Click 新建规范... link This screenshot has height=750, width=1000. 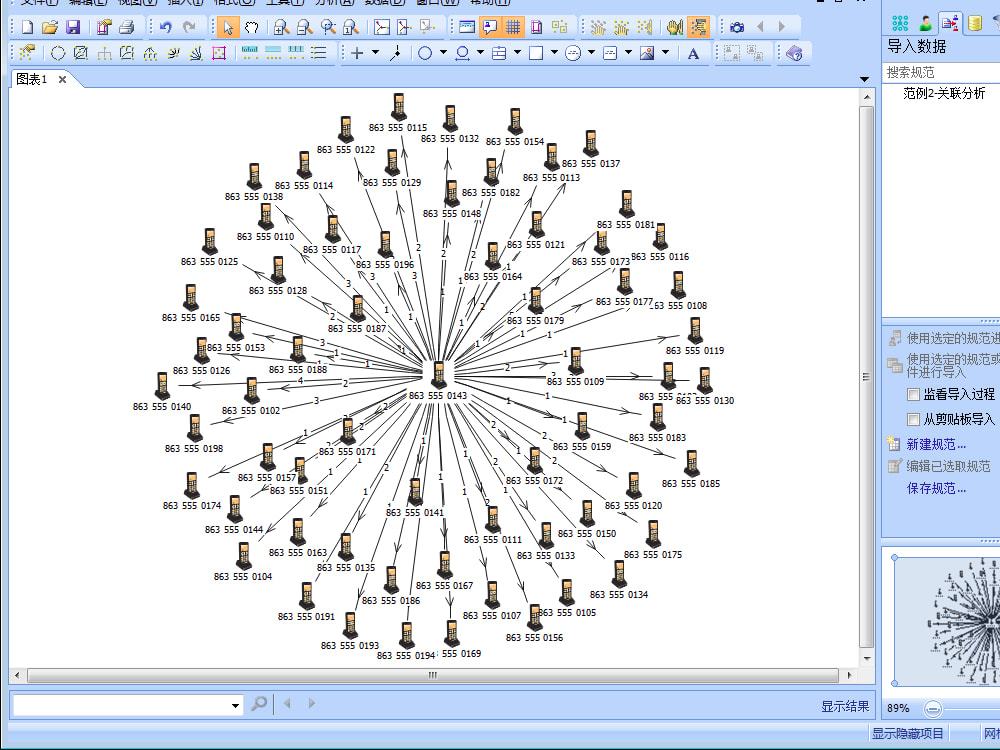click(936, 445)
